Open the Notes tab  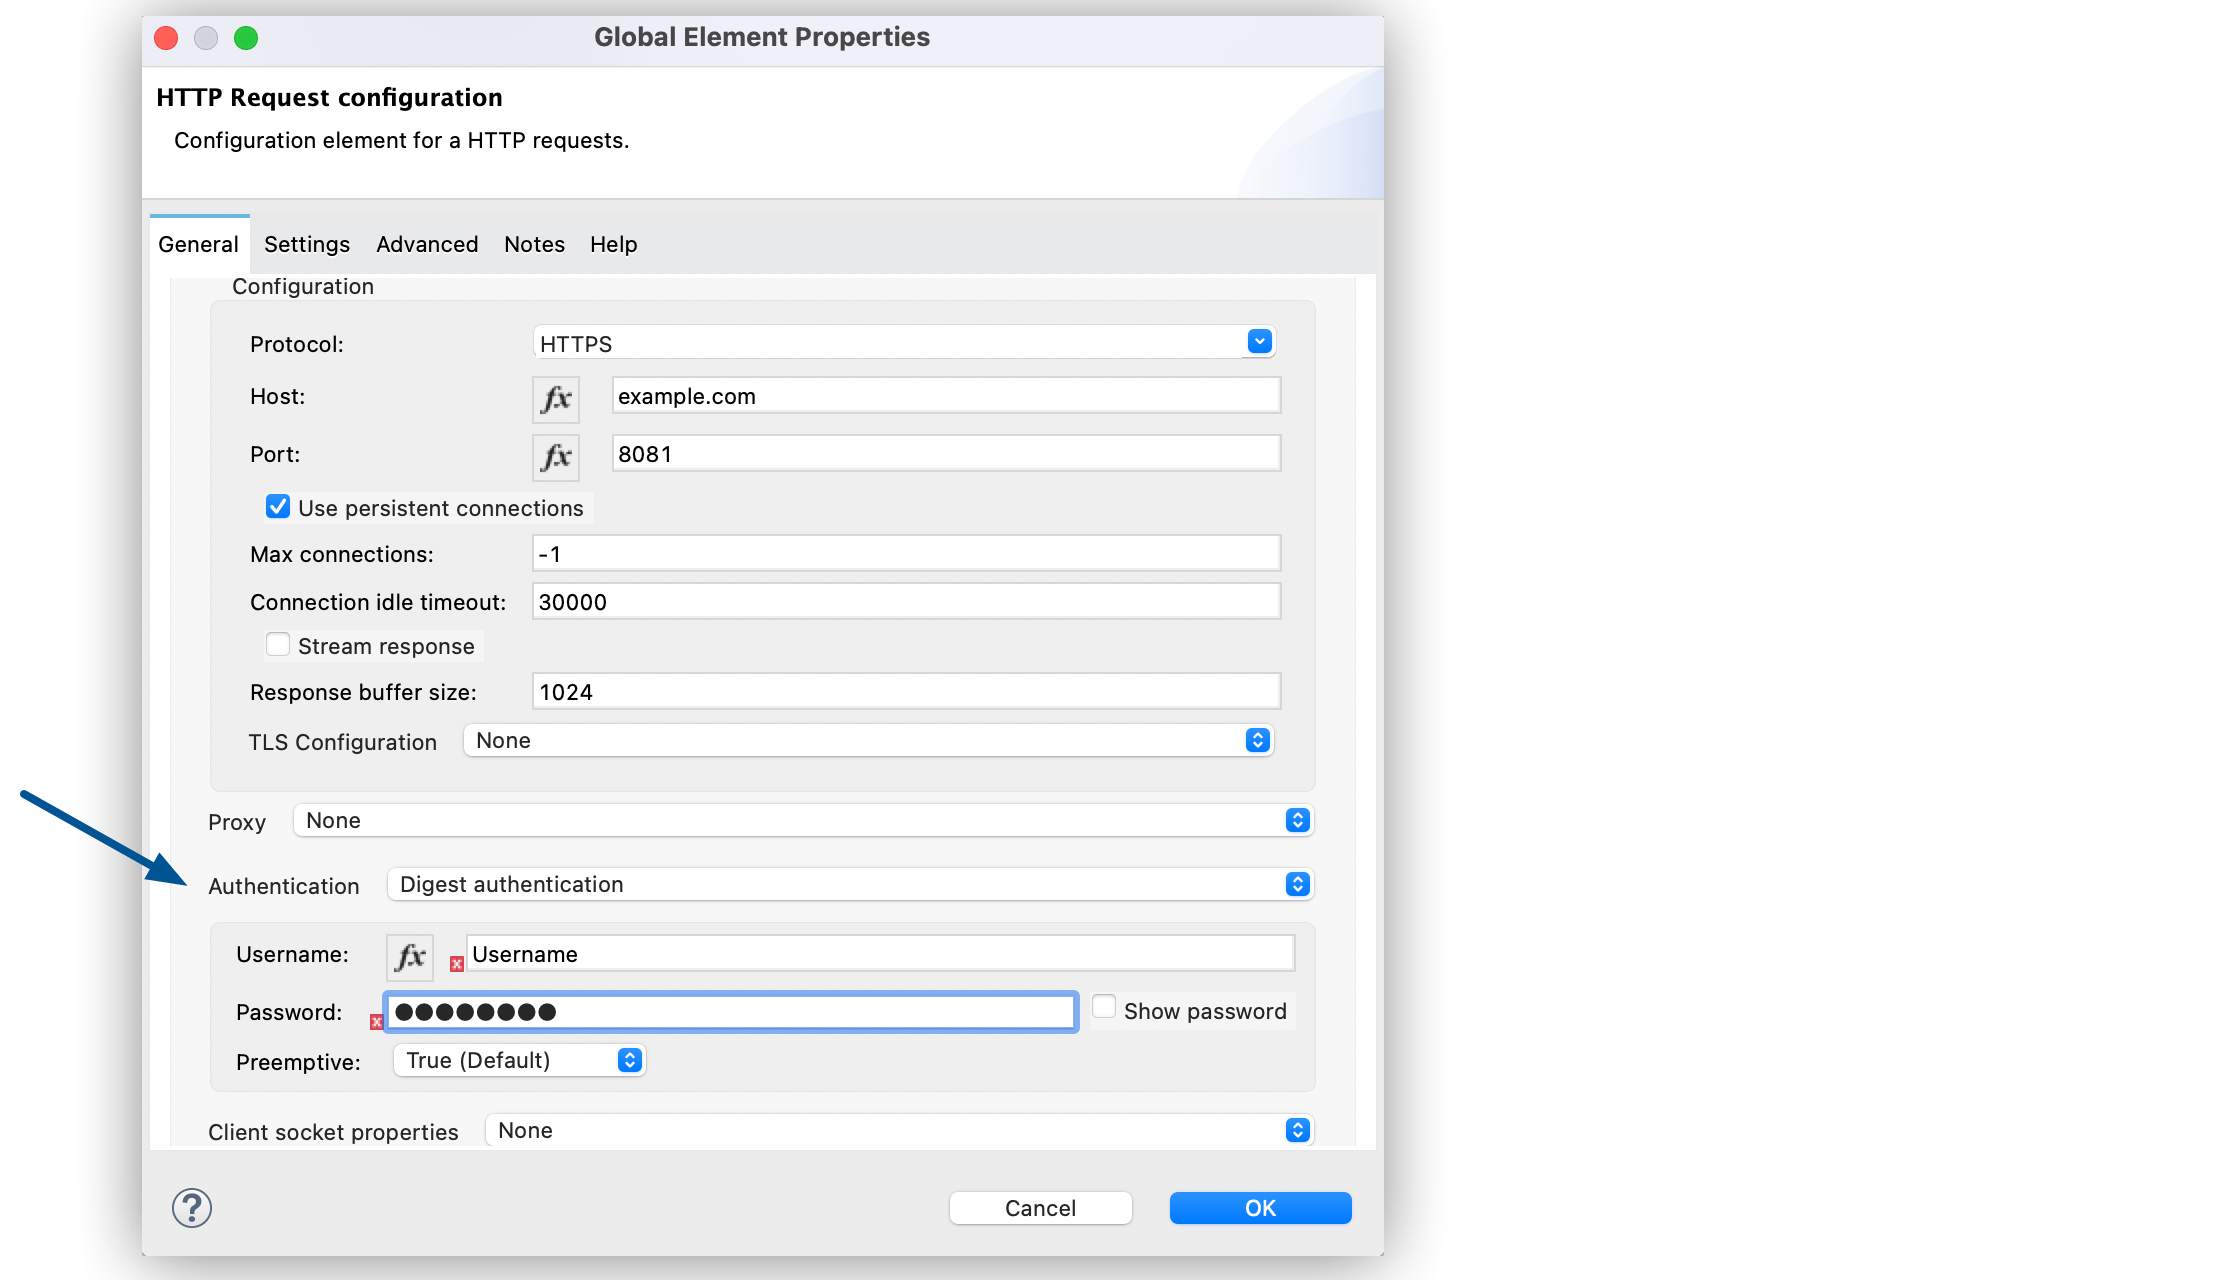(534, 244)
